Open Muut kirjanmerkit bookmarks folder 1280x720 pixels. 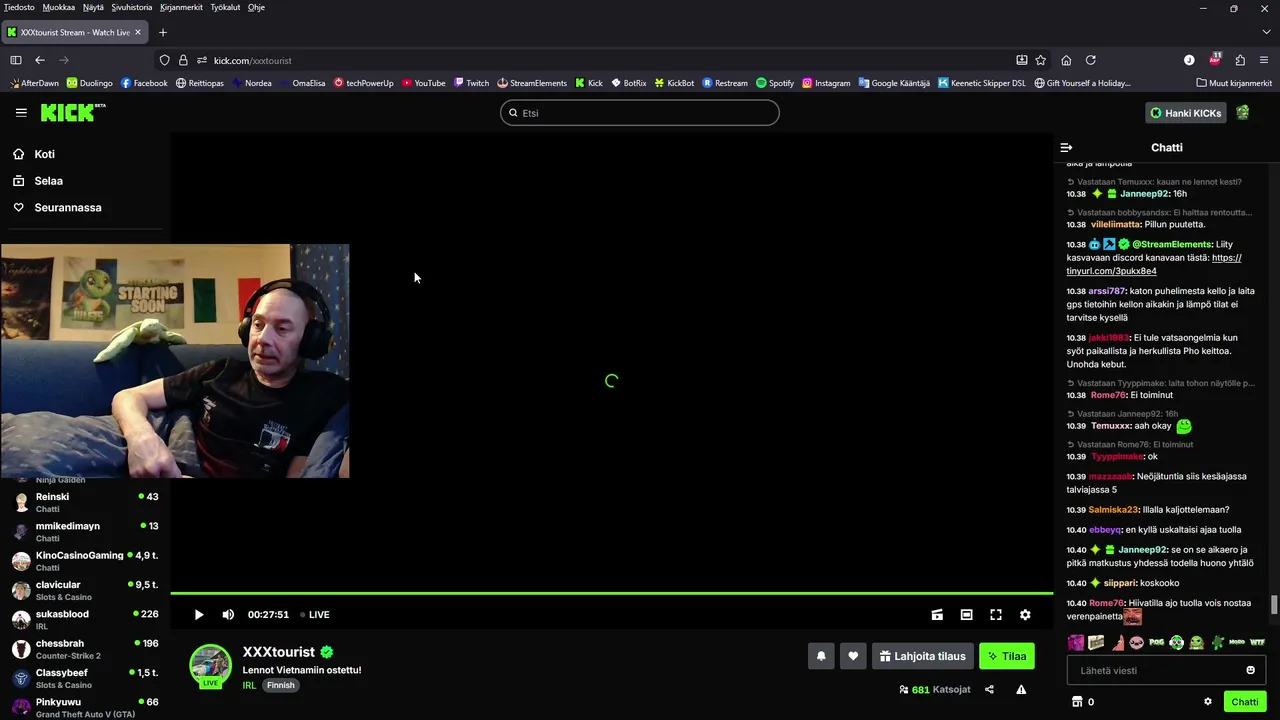(1233, 83)
